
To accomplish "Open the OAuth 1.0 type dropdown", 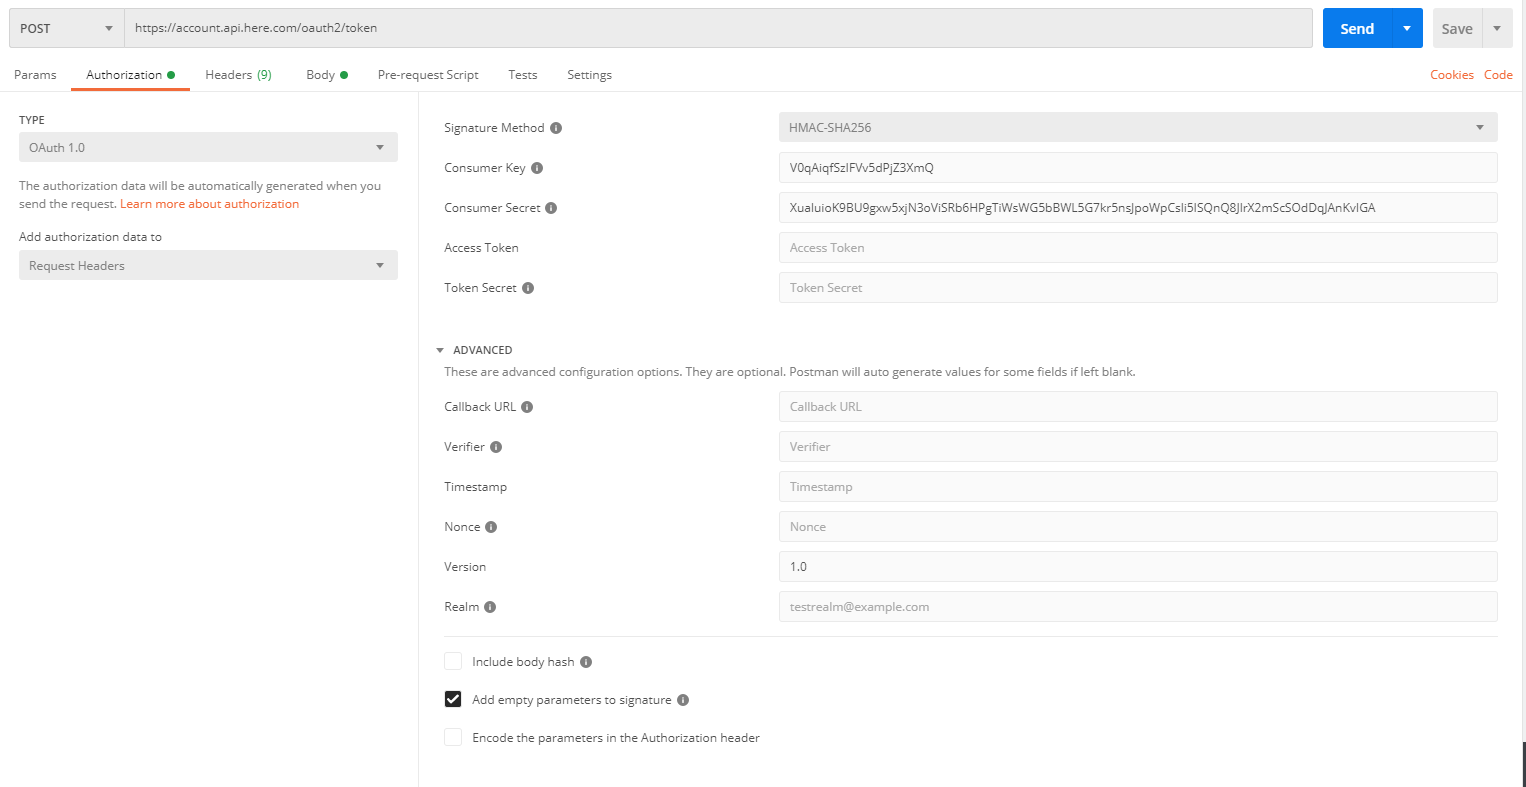I will click(x=208, y=147).
